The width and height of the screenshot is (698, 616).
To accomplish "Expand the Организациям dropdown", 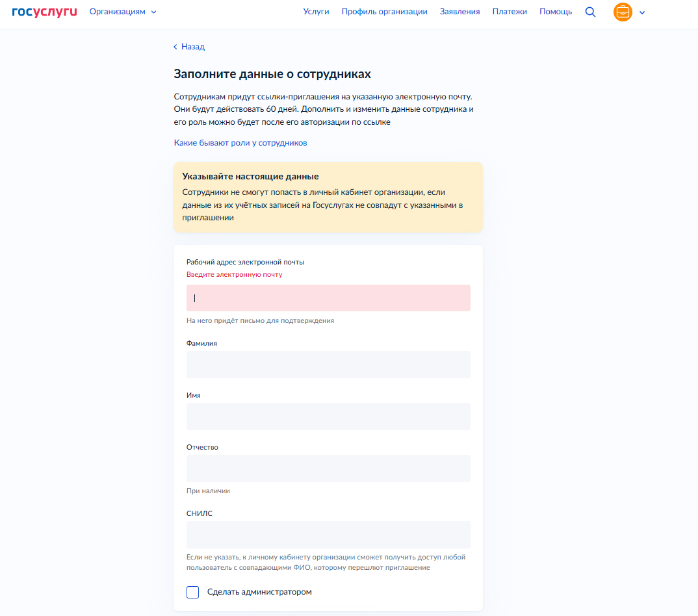I will pyautogui.click(x=122, y=12).
